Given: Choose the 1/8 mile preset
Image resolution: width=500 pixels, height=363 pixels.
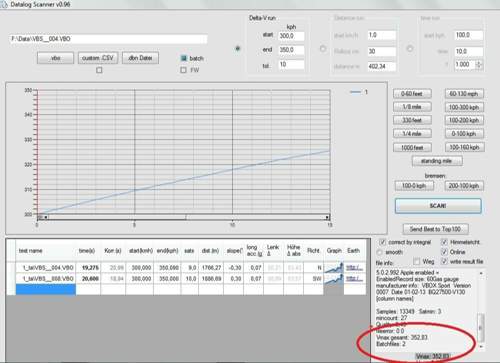Looking at the screenshot, I should pos(412,107).
